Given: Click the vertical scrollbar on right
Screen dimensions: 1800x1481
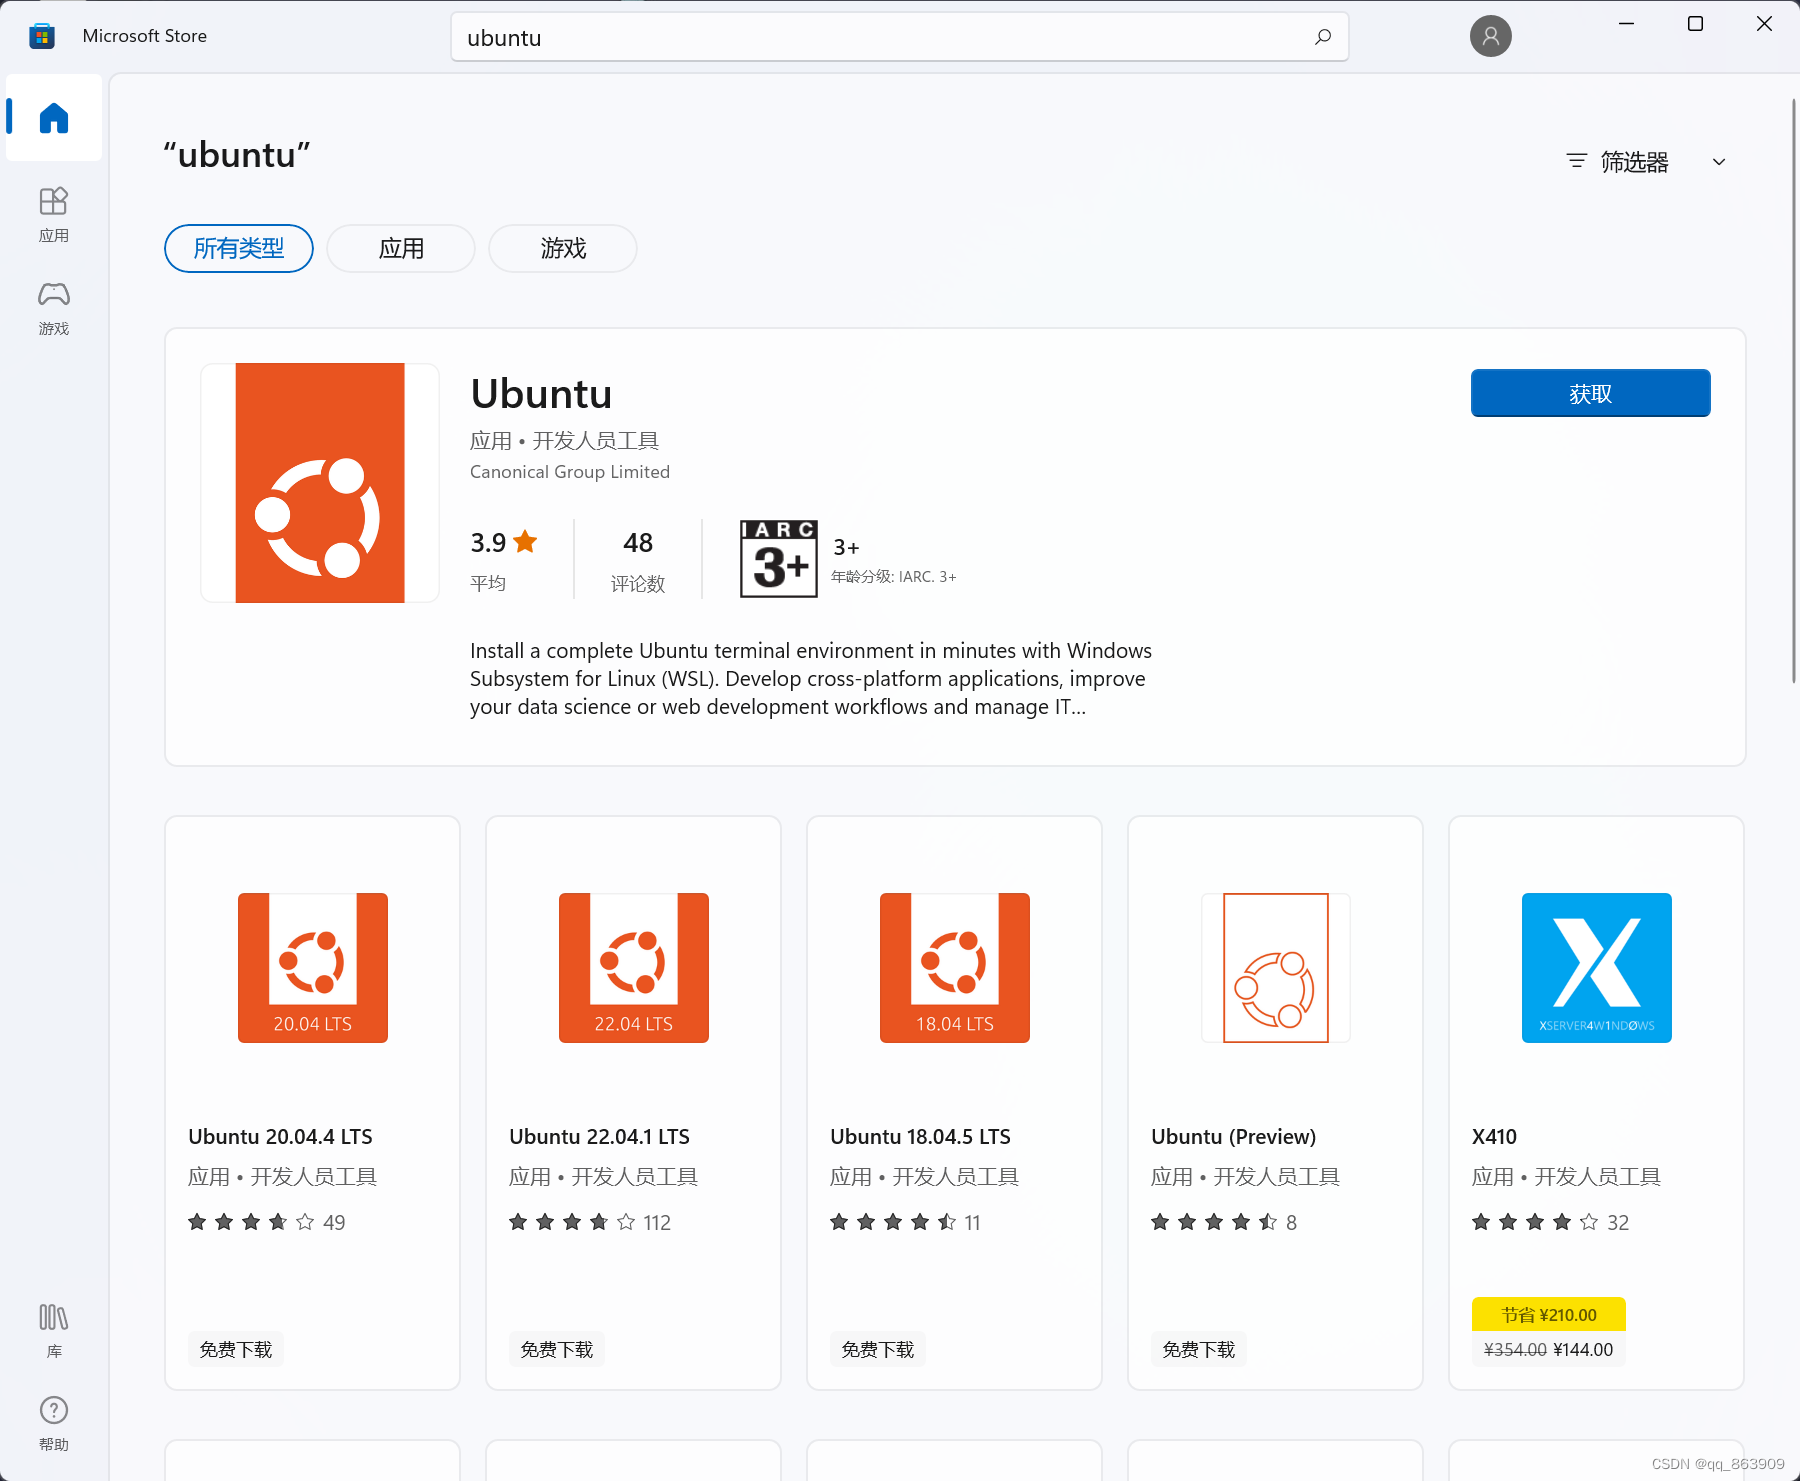Looking at the screenshot, I should (1793, 390).
